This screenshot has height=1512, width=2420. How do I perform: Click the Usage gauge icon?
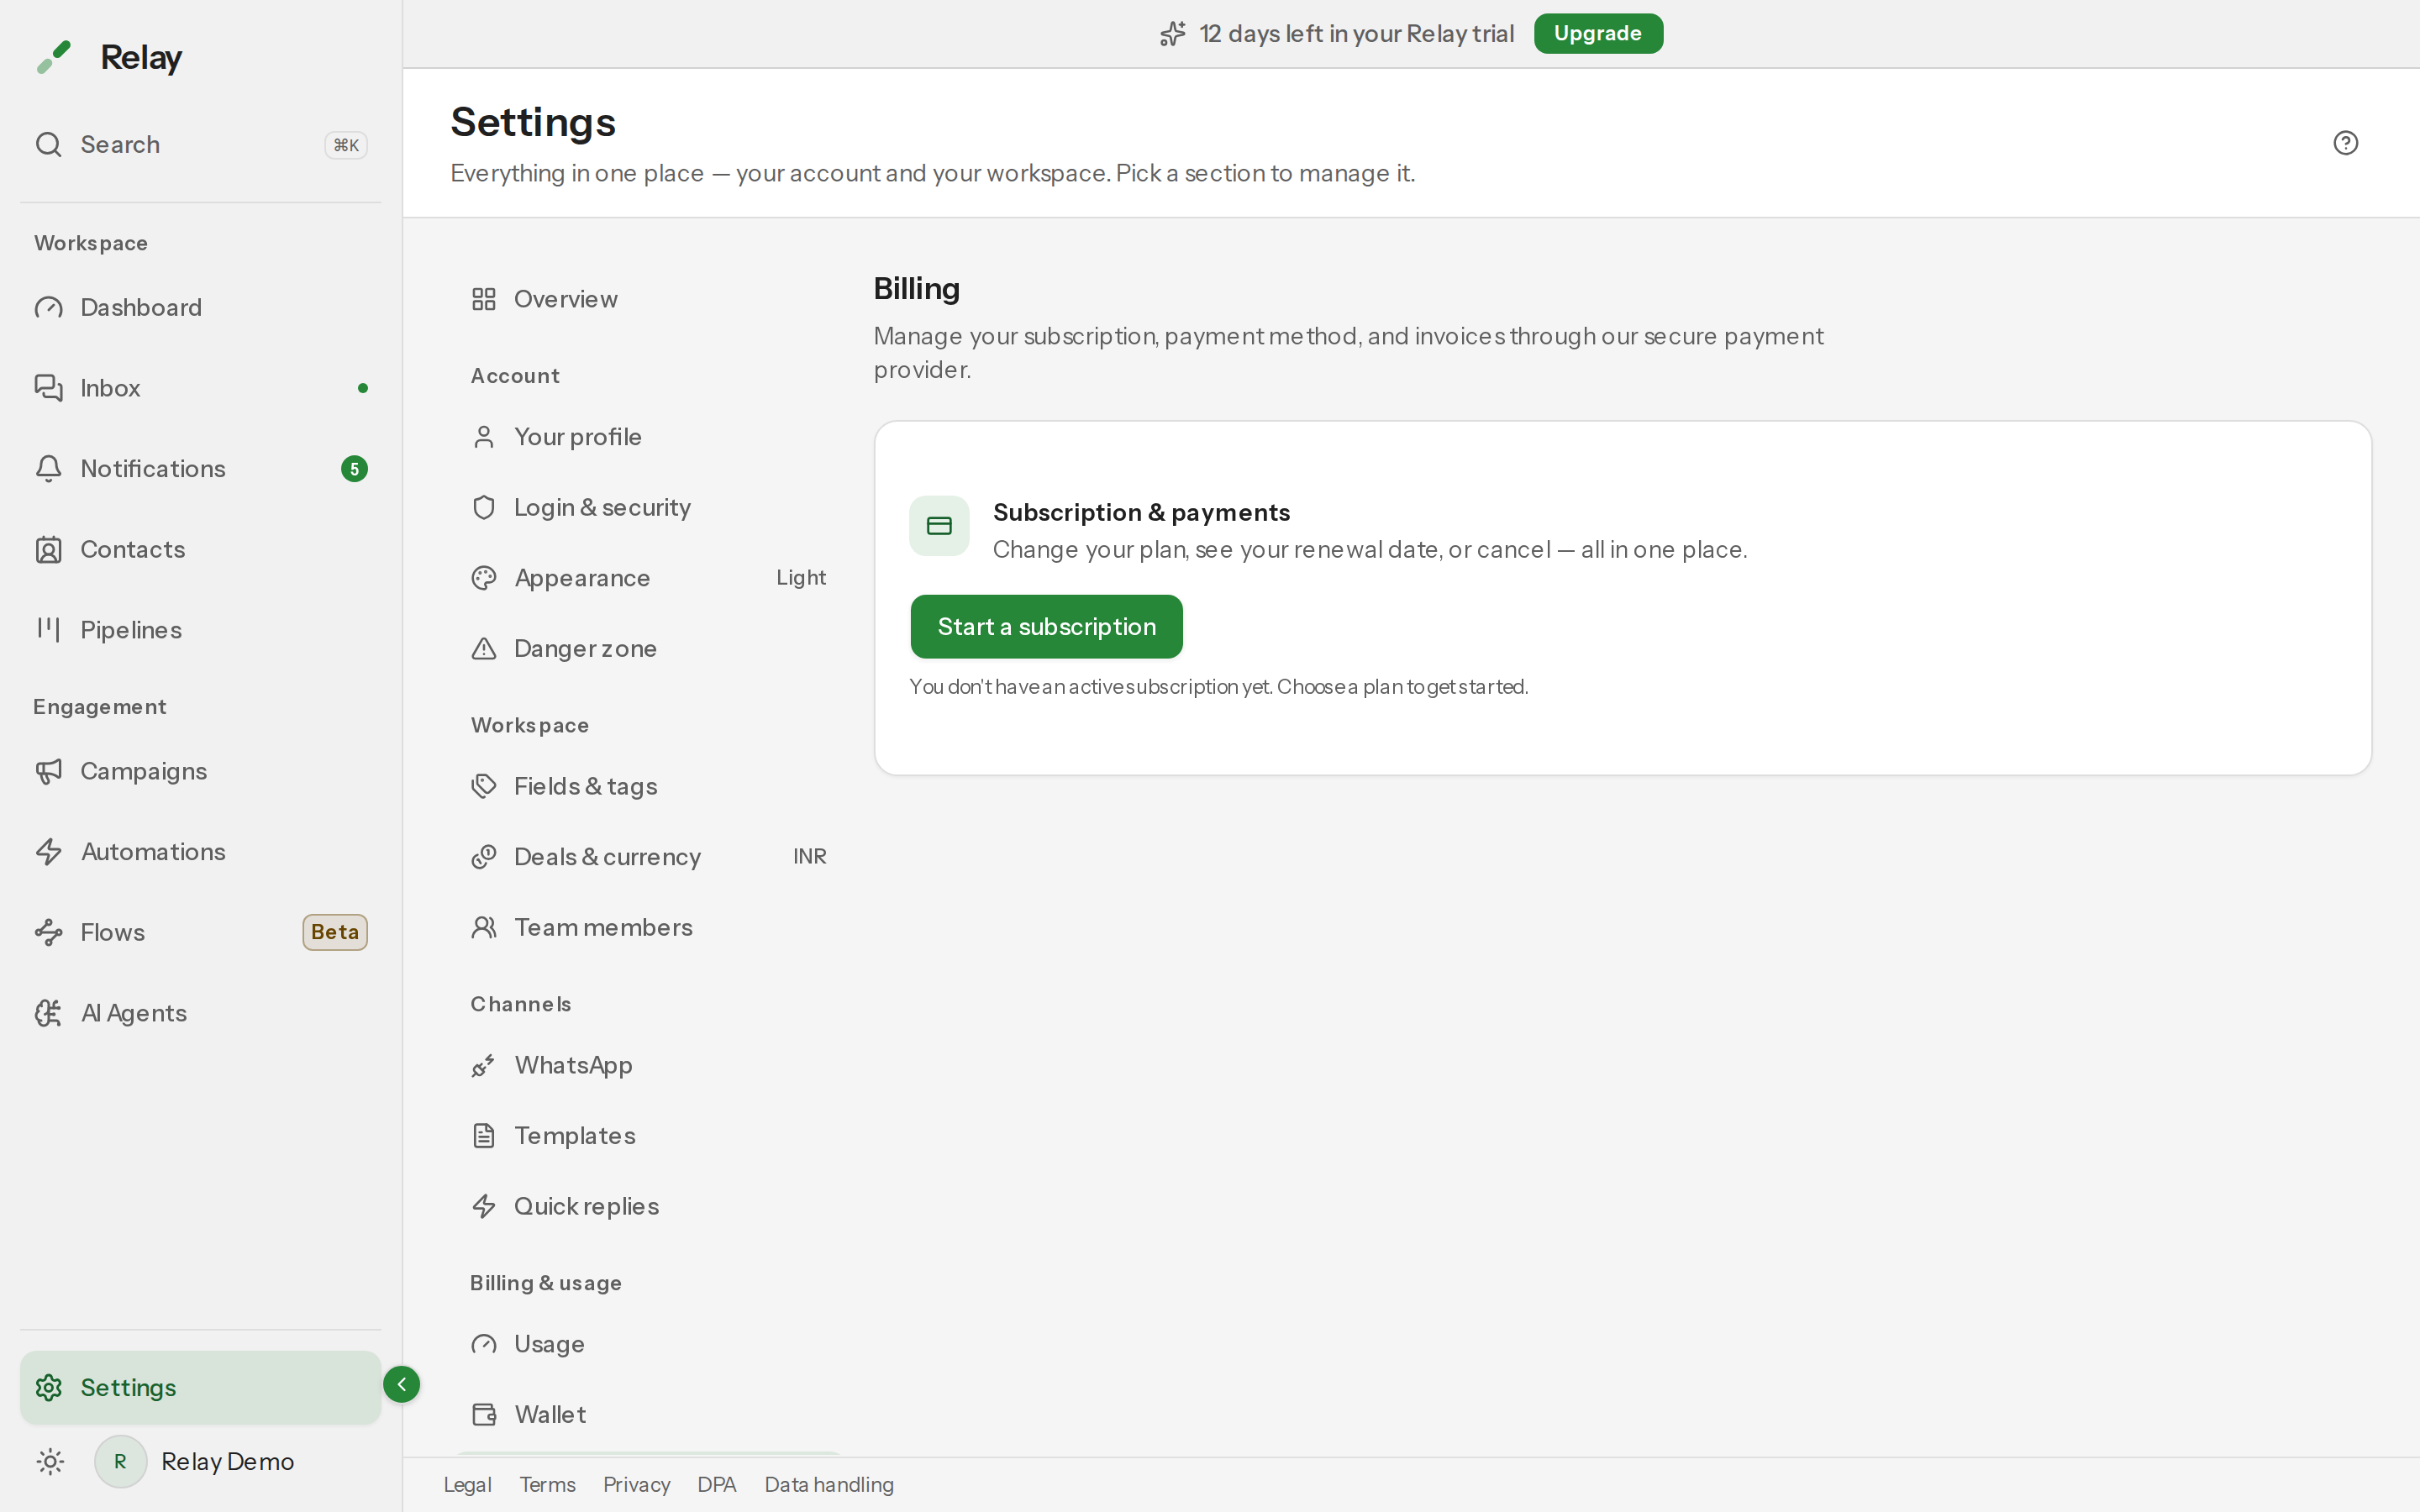point(484,1344)
